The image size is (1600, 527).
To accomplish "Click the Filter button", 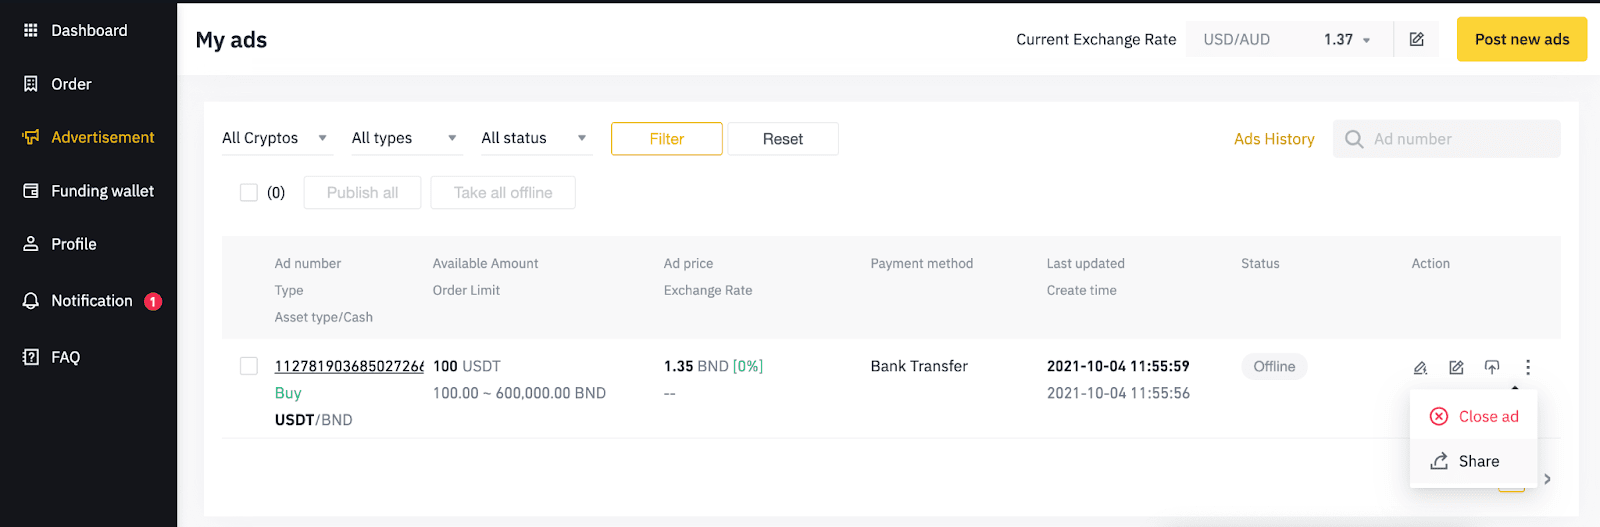I will [667, 139].
